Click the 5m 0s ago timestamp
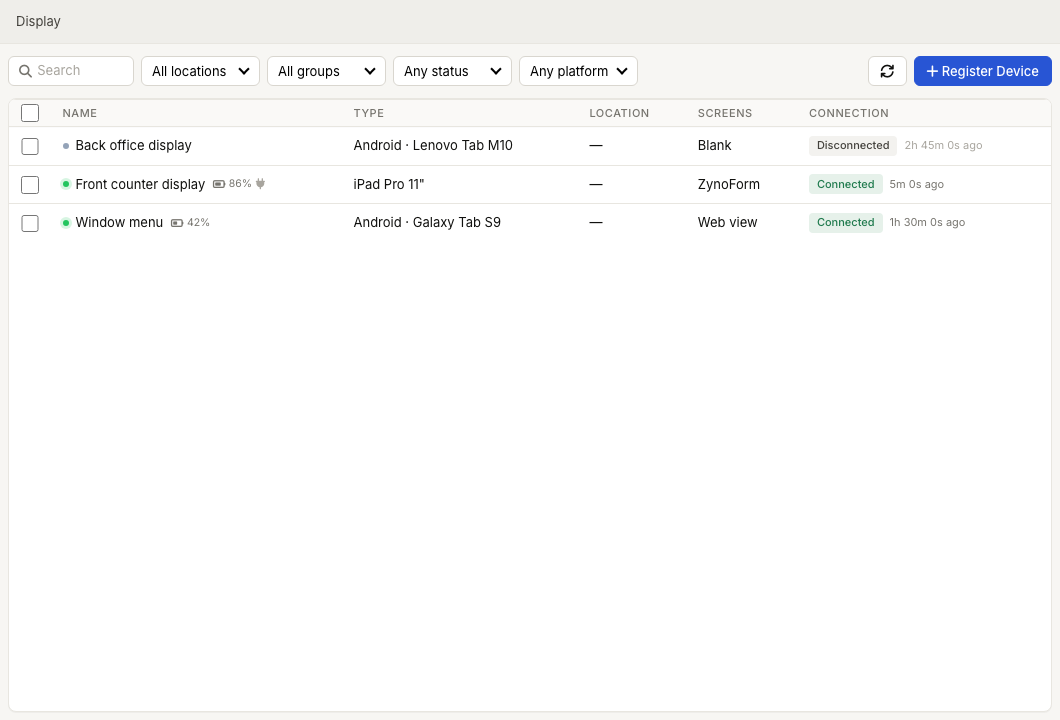Image resolution: width=1060 pixels, height=720 pixels. click(x=916, y=184)
